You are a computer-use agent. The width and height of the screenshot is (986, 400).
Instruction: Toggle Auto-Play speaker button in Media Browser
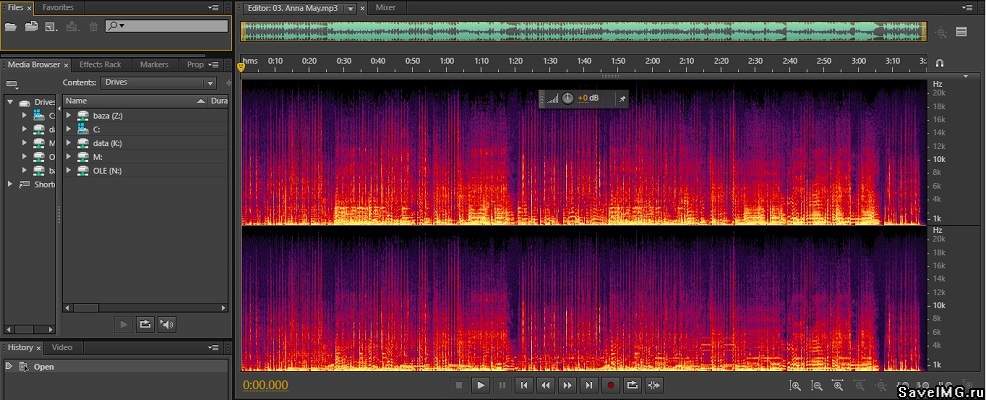(167, 324)
